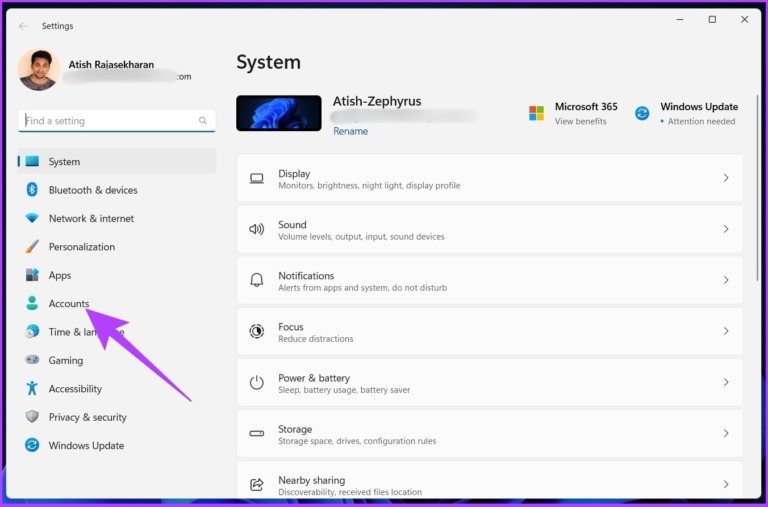Open the Storage settings title
The image size is (768, 507).
click(x=295, y=429)
